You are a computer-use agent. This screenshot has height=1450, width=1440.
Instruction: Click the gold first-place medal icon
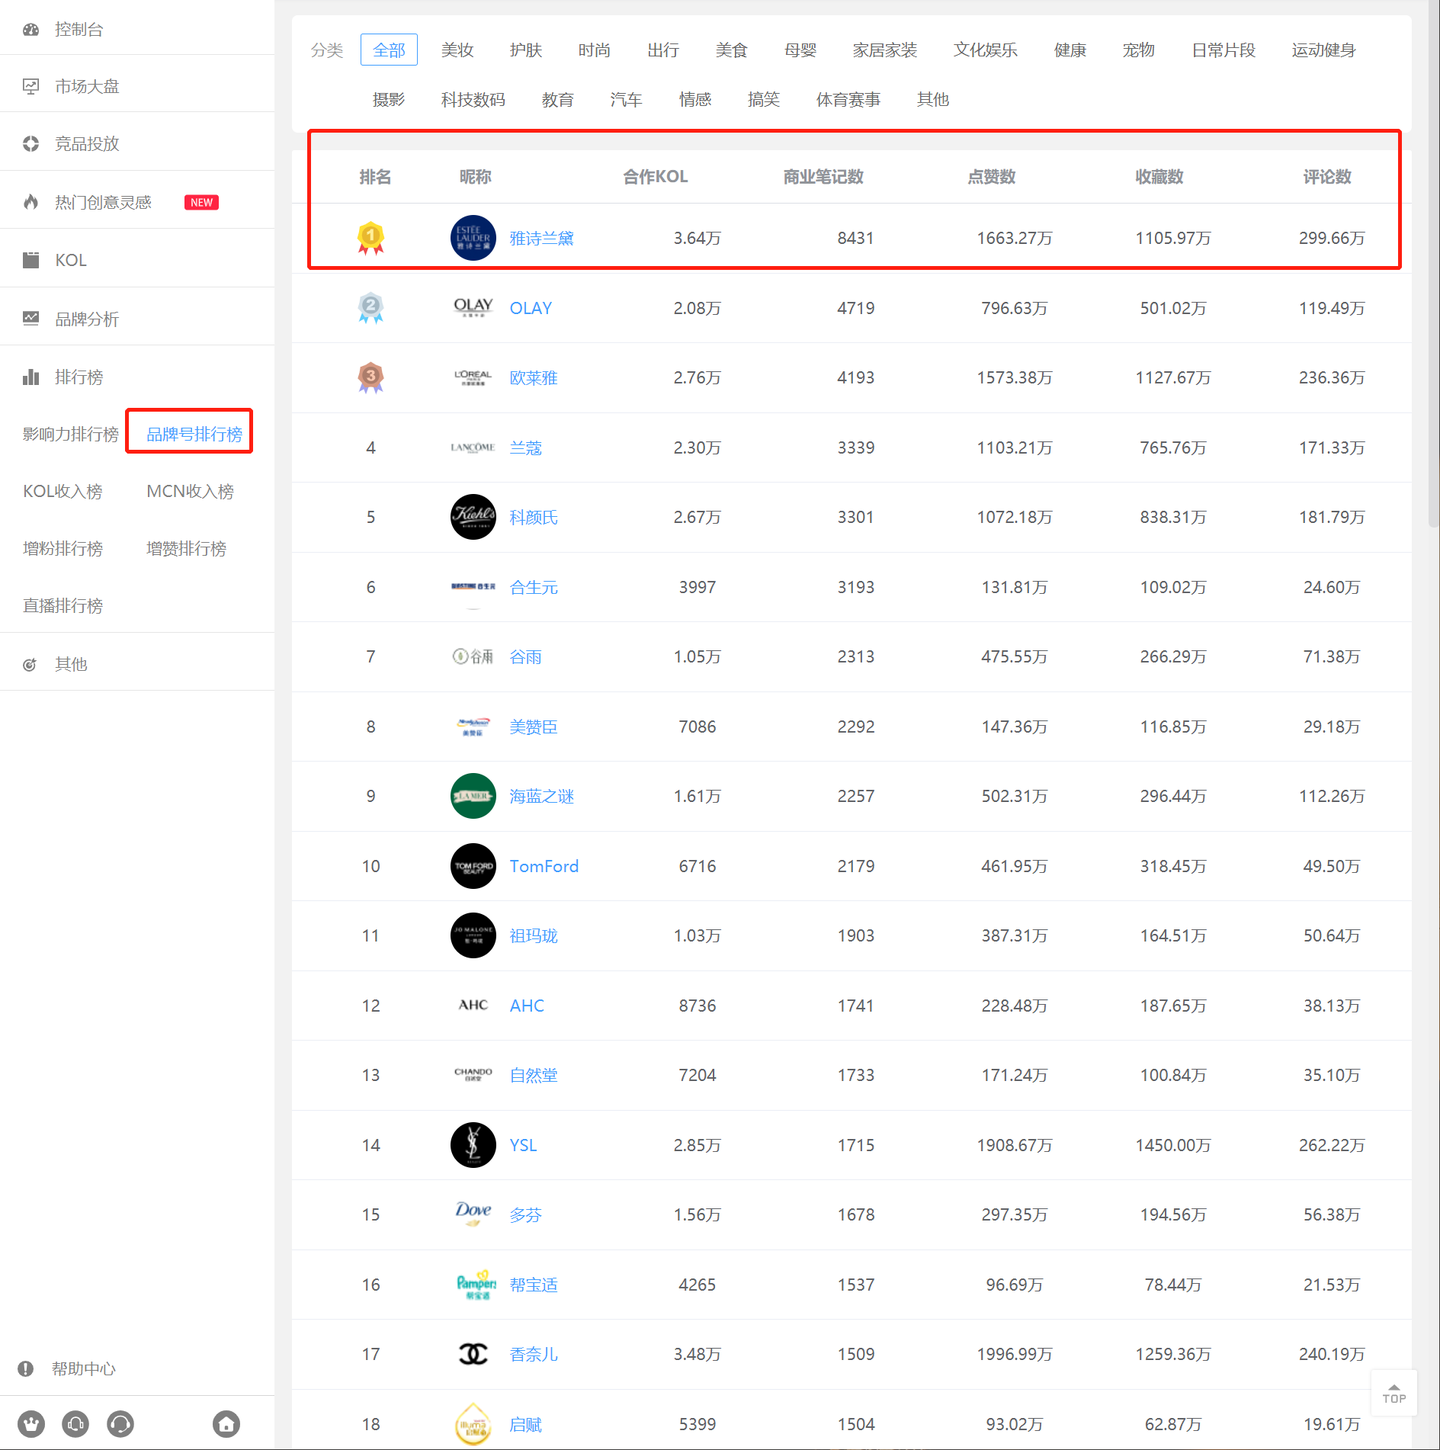371,238
